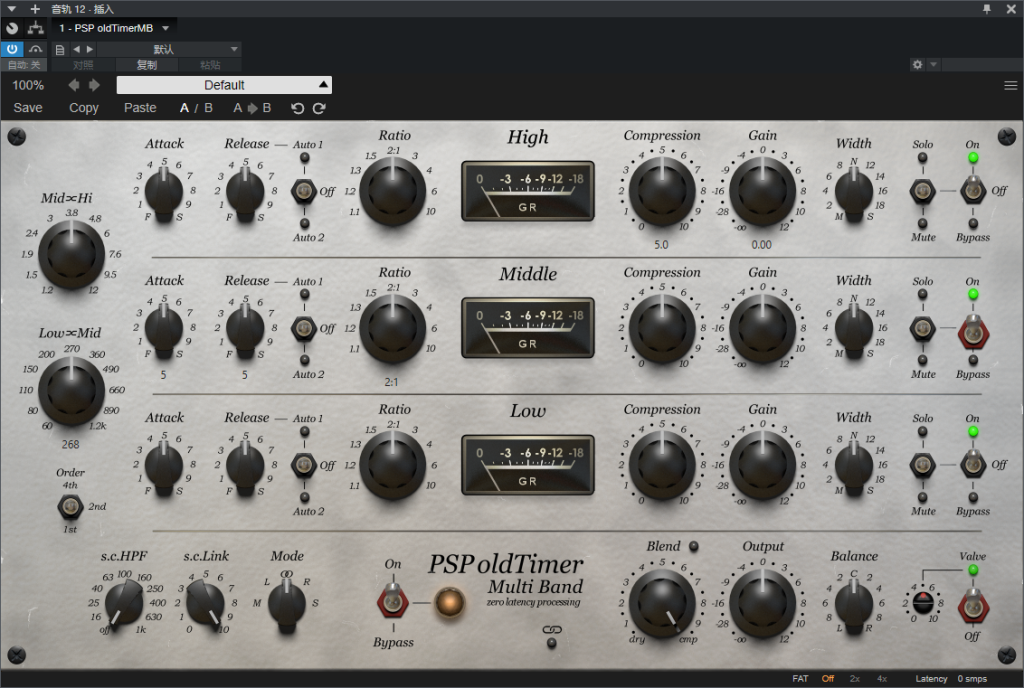Viewport: 1024px width, 688px height.
Task: Click the High band Compression knob
Action: [662, 191]
